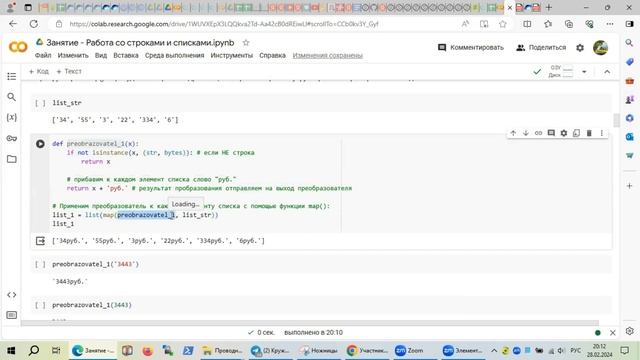Screen dimensions: 640x360
Task: Open the Изменить menu
Action: tap(73, 56)
